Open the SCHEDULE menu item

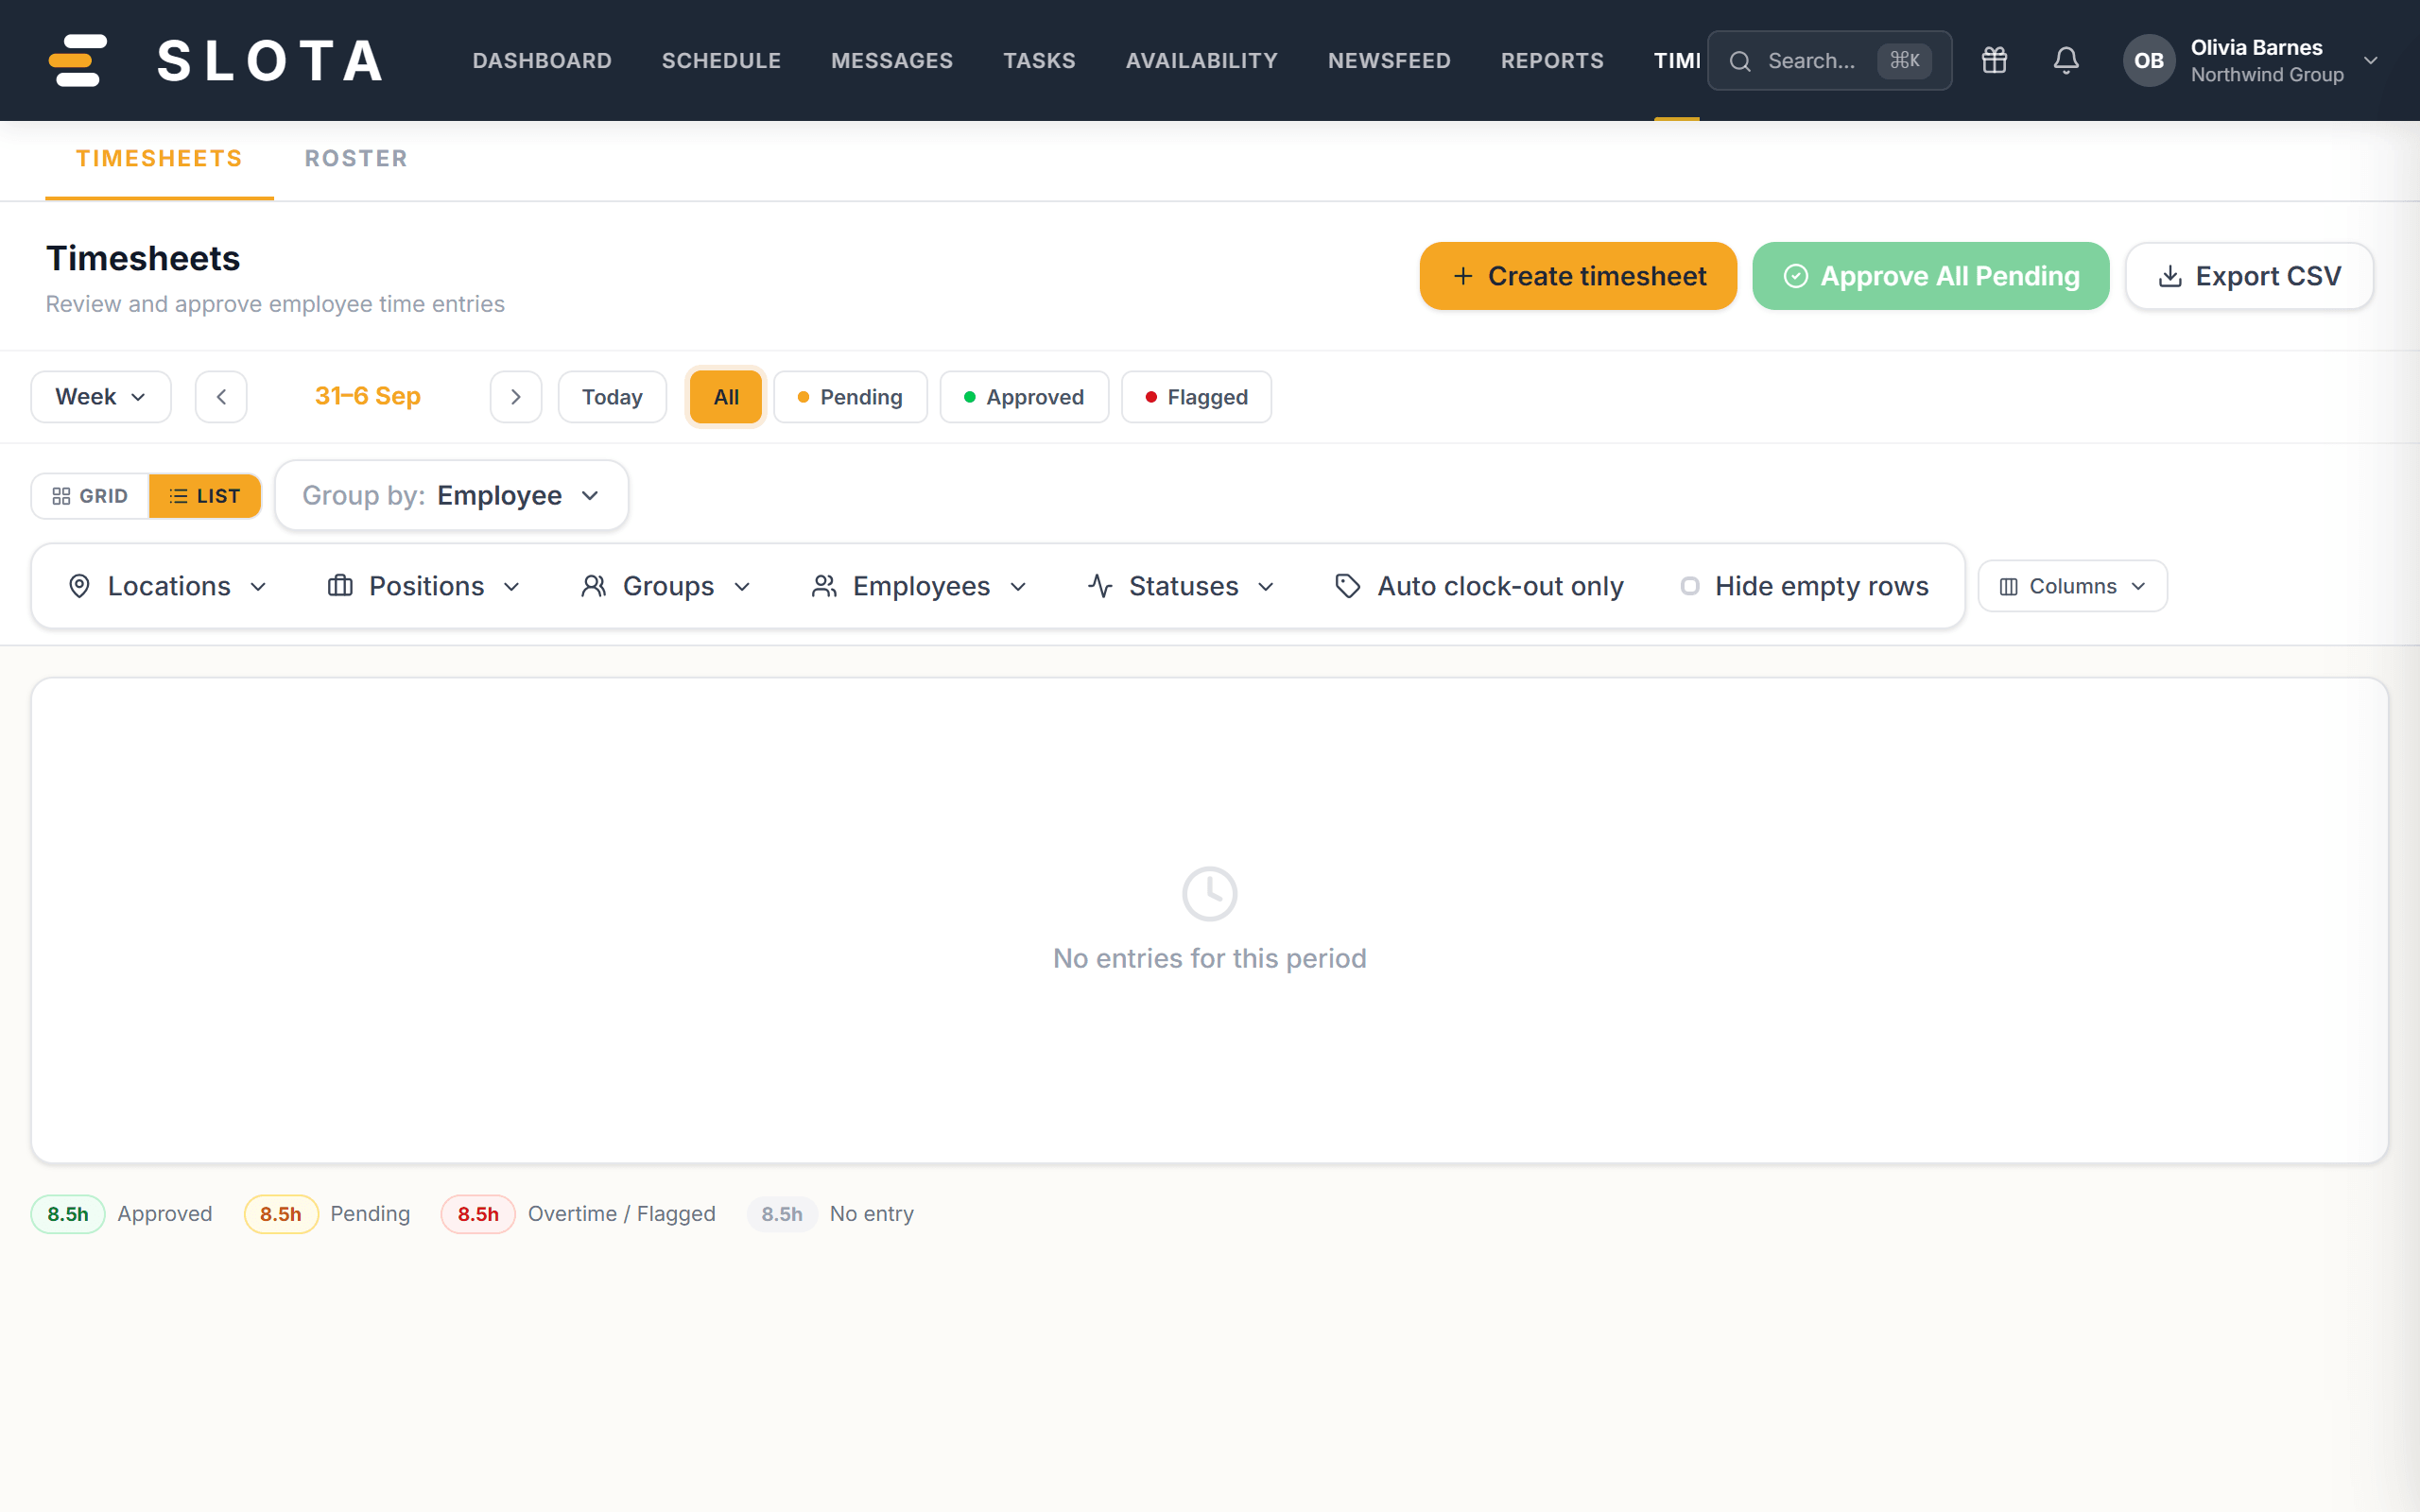[721, 60]
